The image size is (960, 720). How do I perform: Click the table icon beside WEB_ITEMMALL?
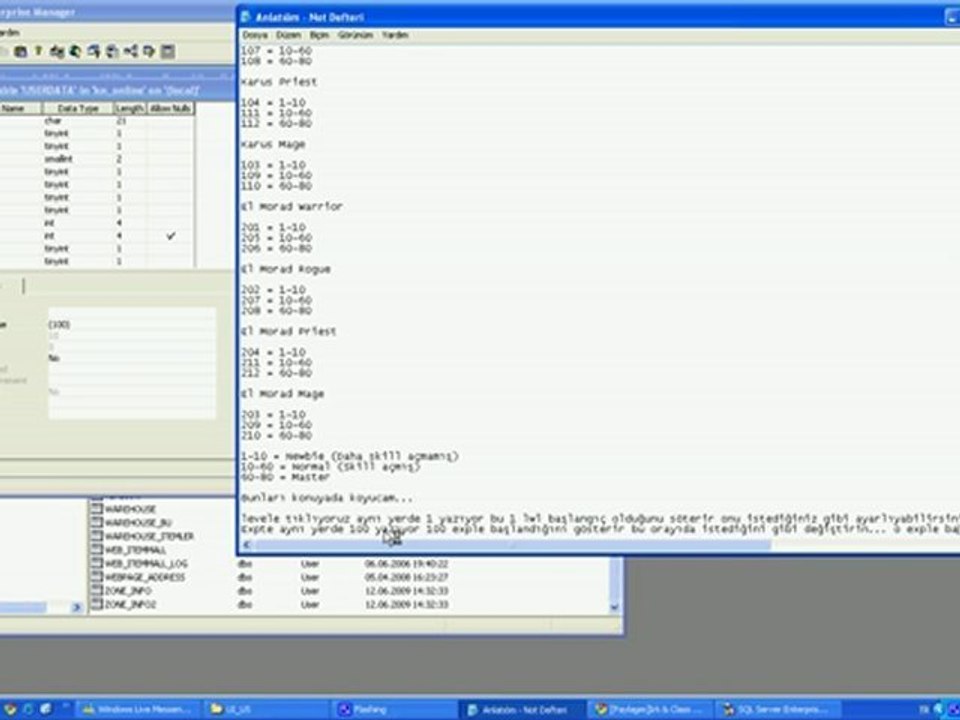[97, 549]
